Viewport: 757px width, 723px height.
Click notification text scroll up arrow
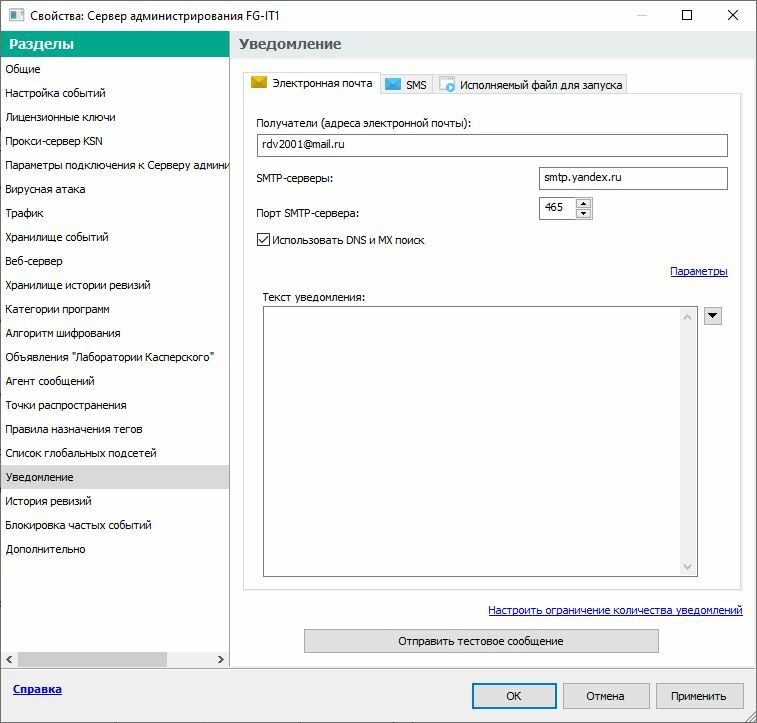688,317
